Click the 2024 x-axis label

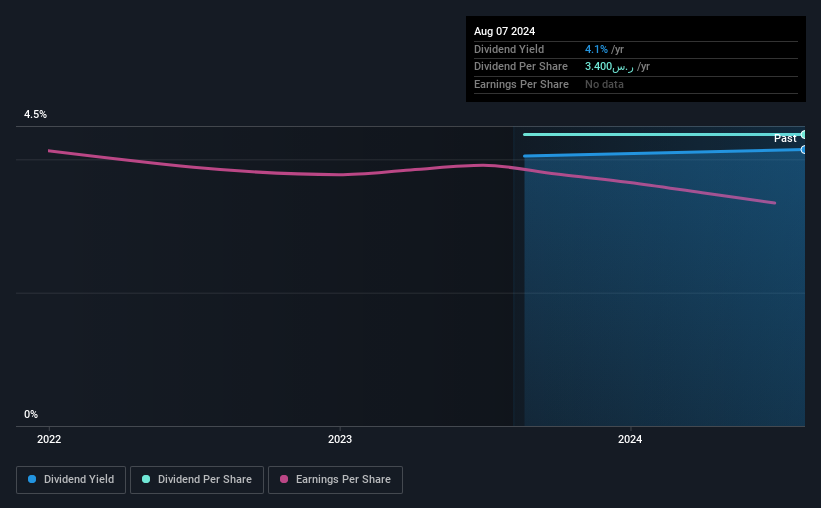(x=630, y=439)
